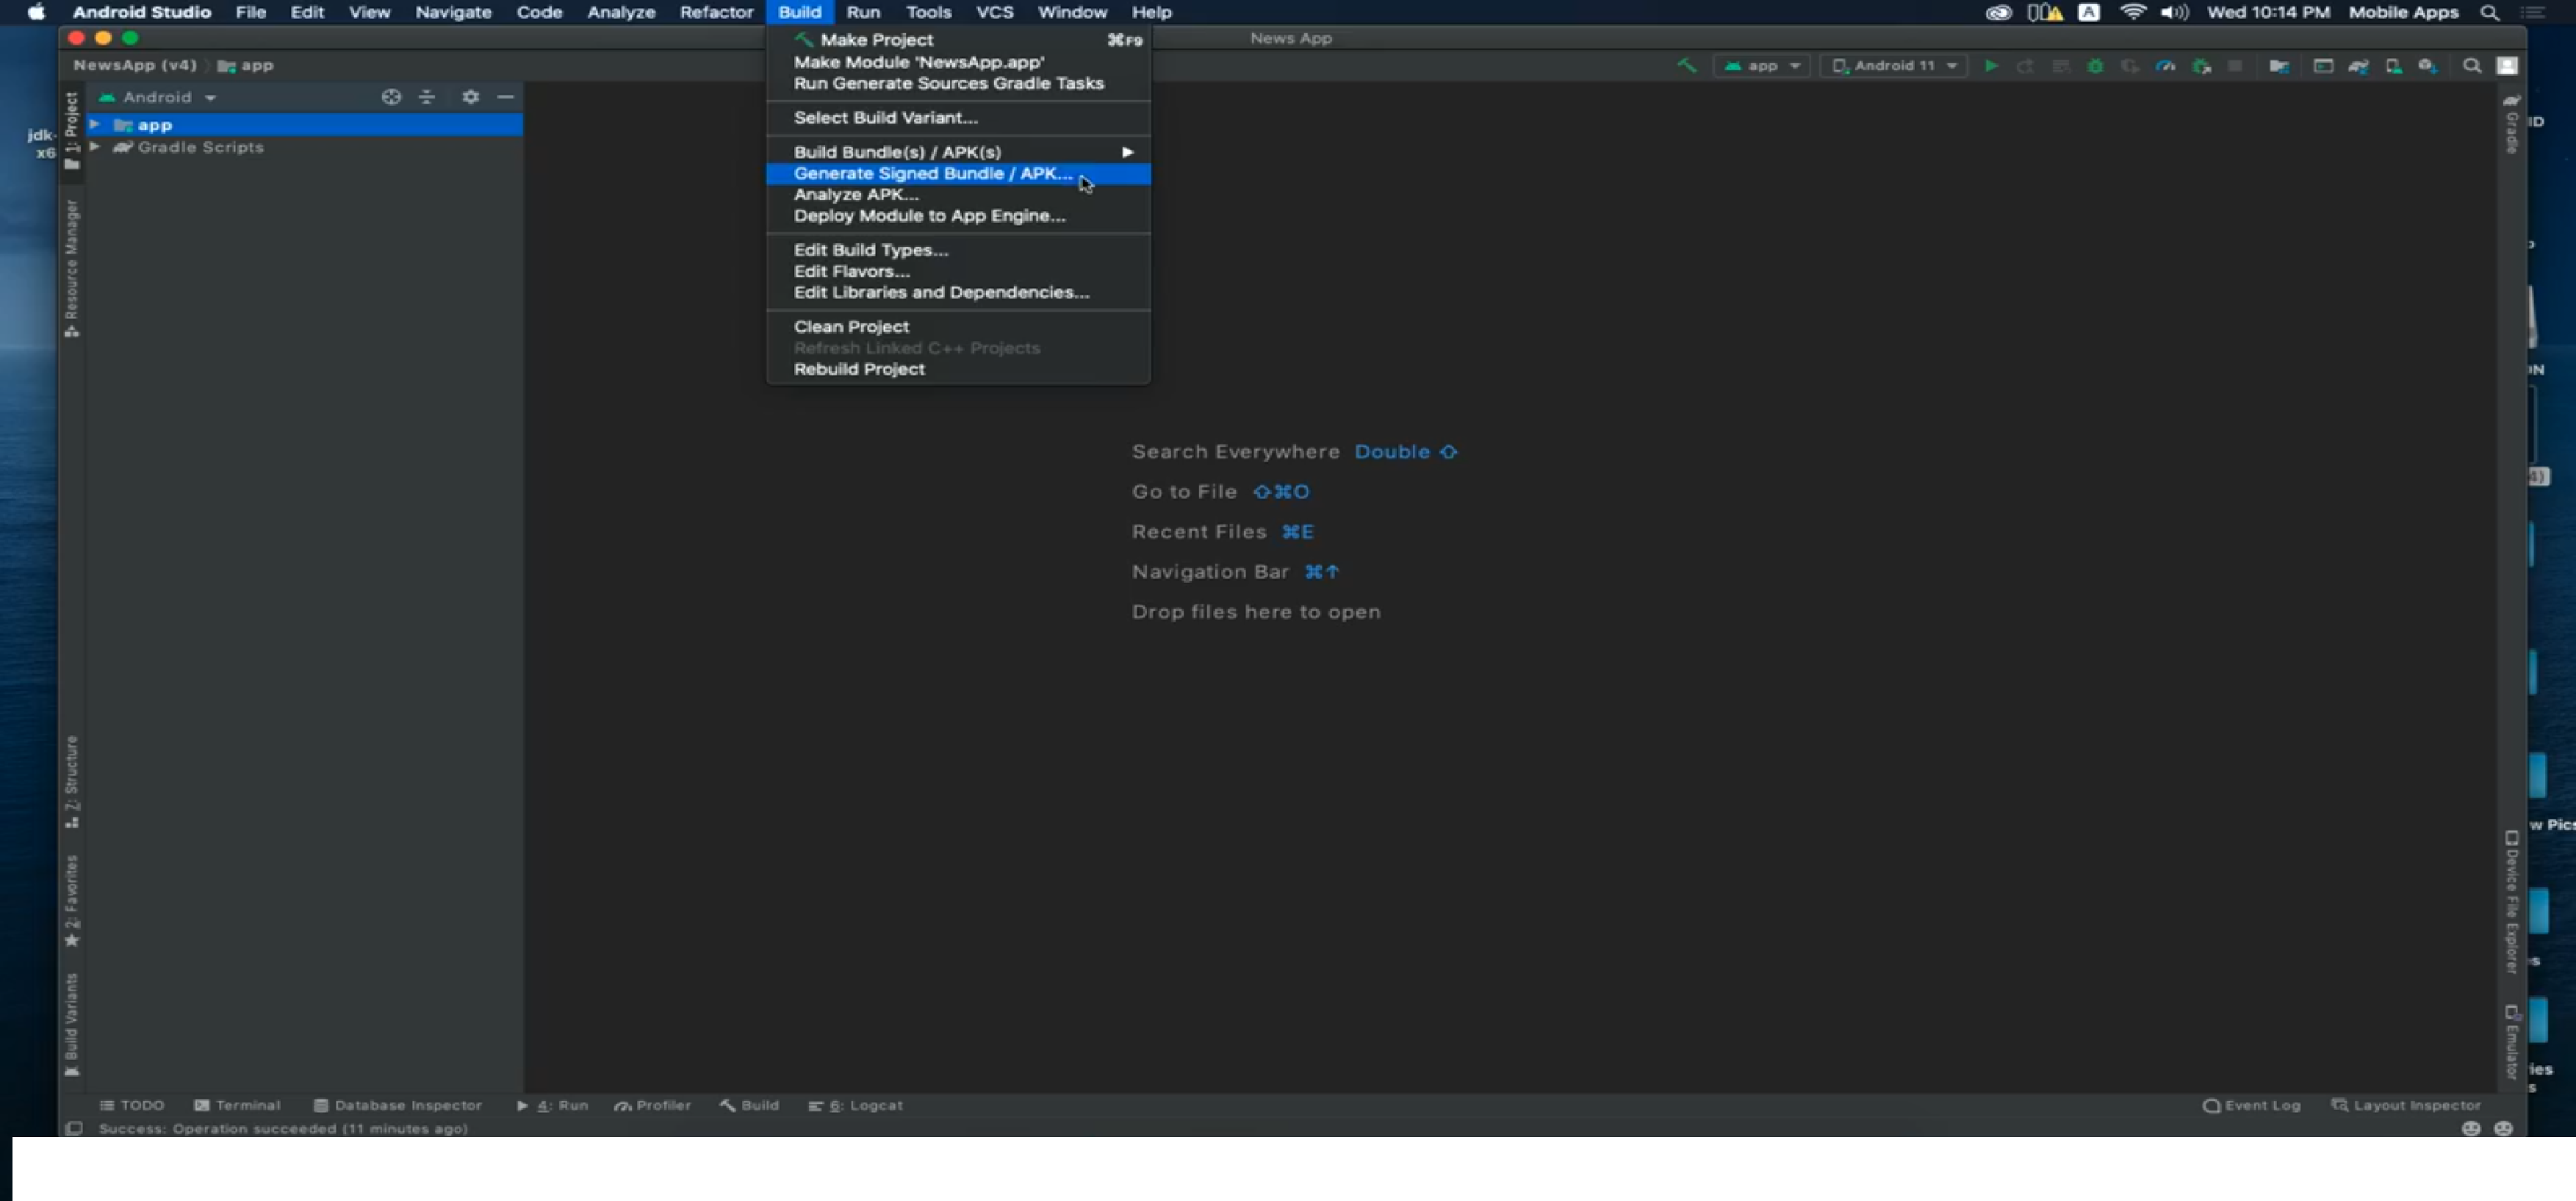The image size is (2576, 1201).
Task: Toggle the 2: Favorites tool window stripe
Action: (x=71, y=900)
